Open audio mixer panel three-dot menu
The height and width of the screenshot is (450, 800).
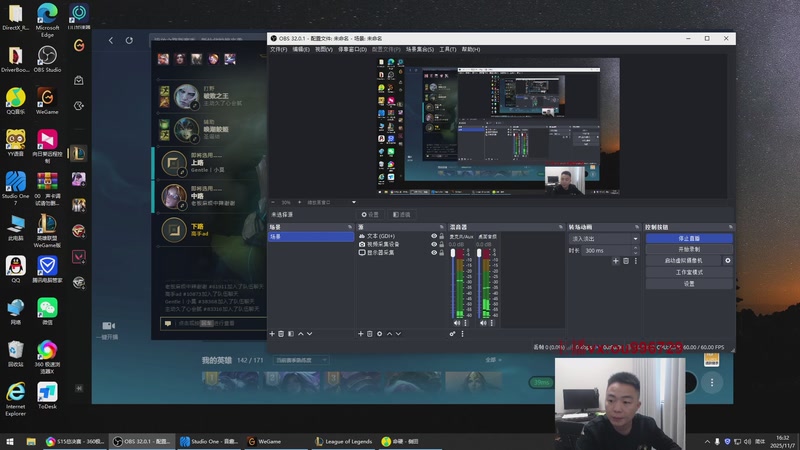tap(463, 334)
